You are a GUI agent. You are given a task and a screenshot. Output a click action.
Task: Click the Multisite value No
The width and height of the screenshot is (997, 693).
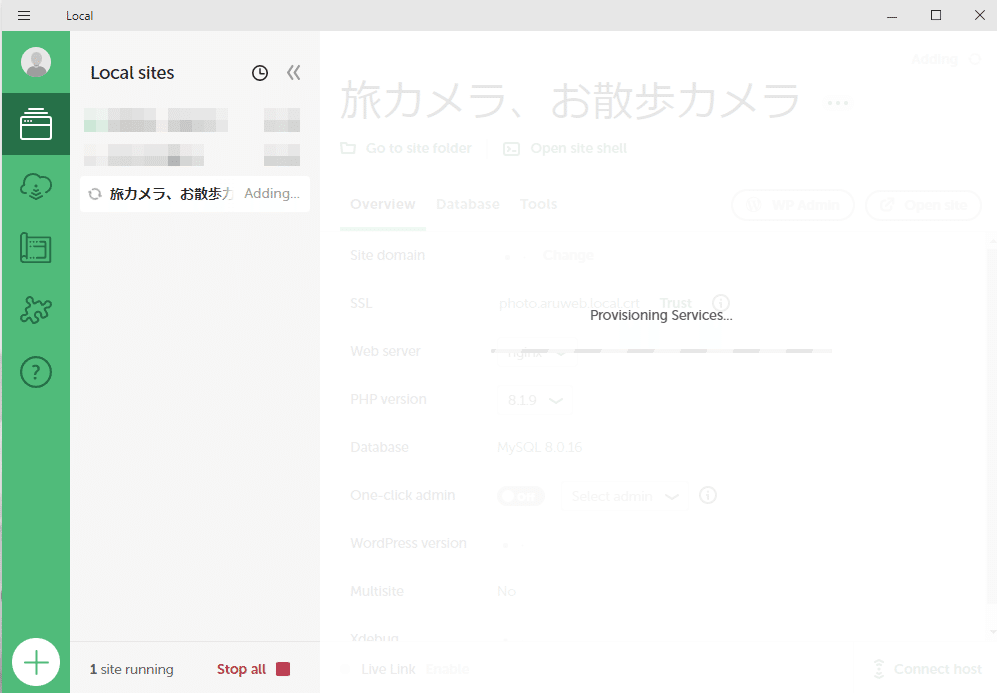pyautogui.click(x=506, y=591)
